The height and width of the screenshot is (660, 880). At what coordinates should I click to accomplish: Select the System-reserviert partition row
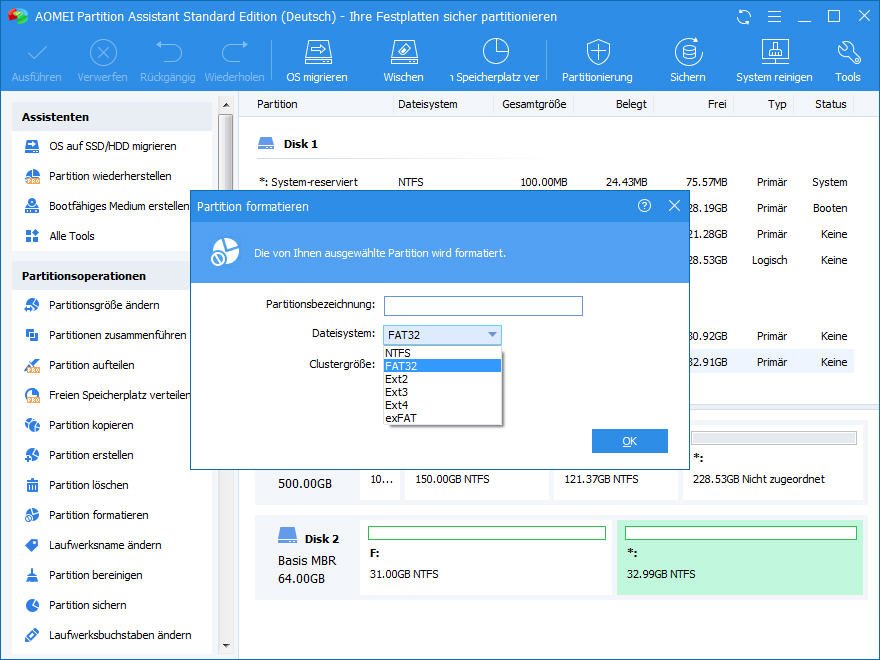(554, 182)
